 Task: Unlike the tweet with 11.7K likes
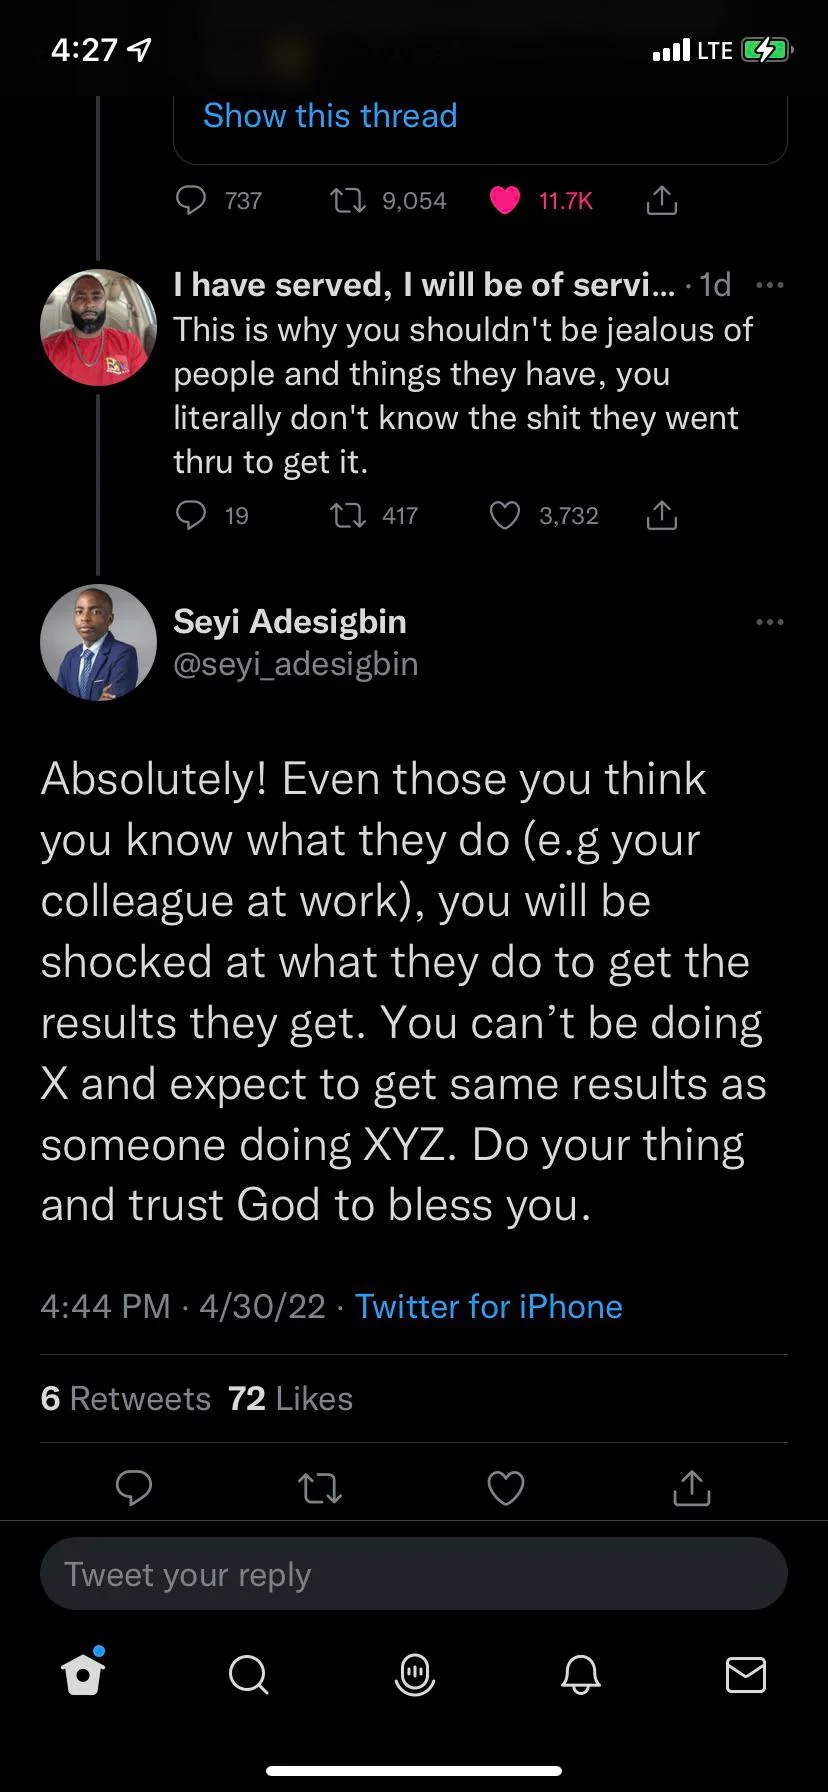click(505, 201)
